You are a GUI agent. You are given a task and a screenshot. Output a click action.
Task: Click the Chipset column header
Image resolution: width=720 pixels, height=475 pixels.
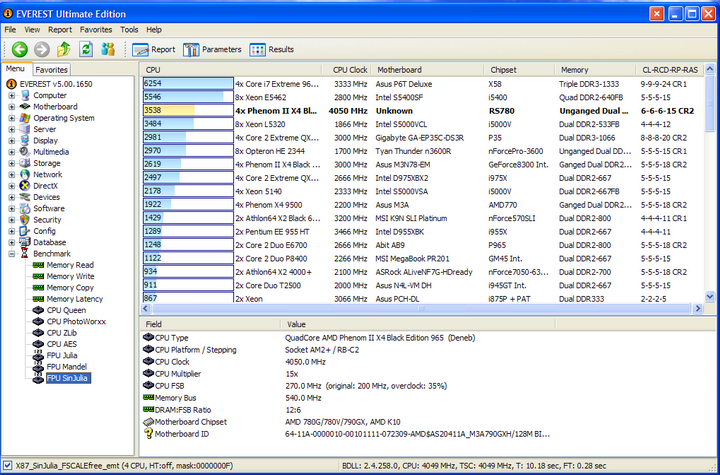point(519,70)
